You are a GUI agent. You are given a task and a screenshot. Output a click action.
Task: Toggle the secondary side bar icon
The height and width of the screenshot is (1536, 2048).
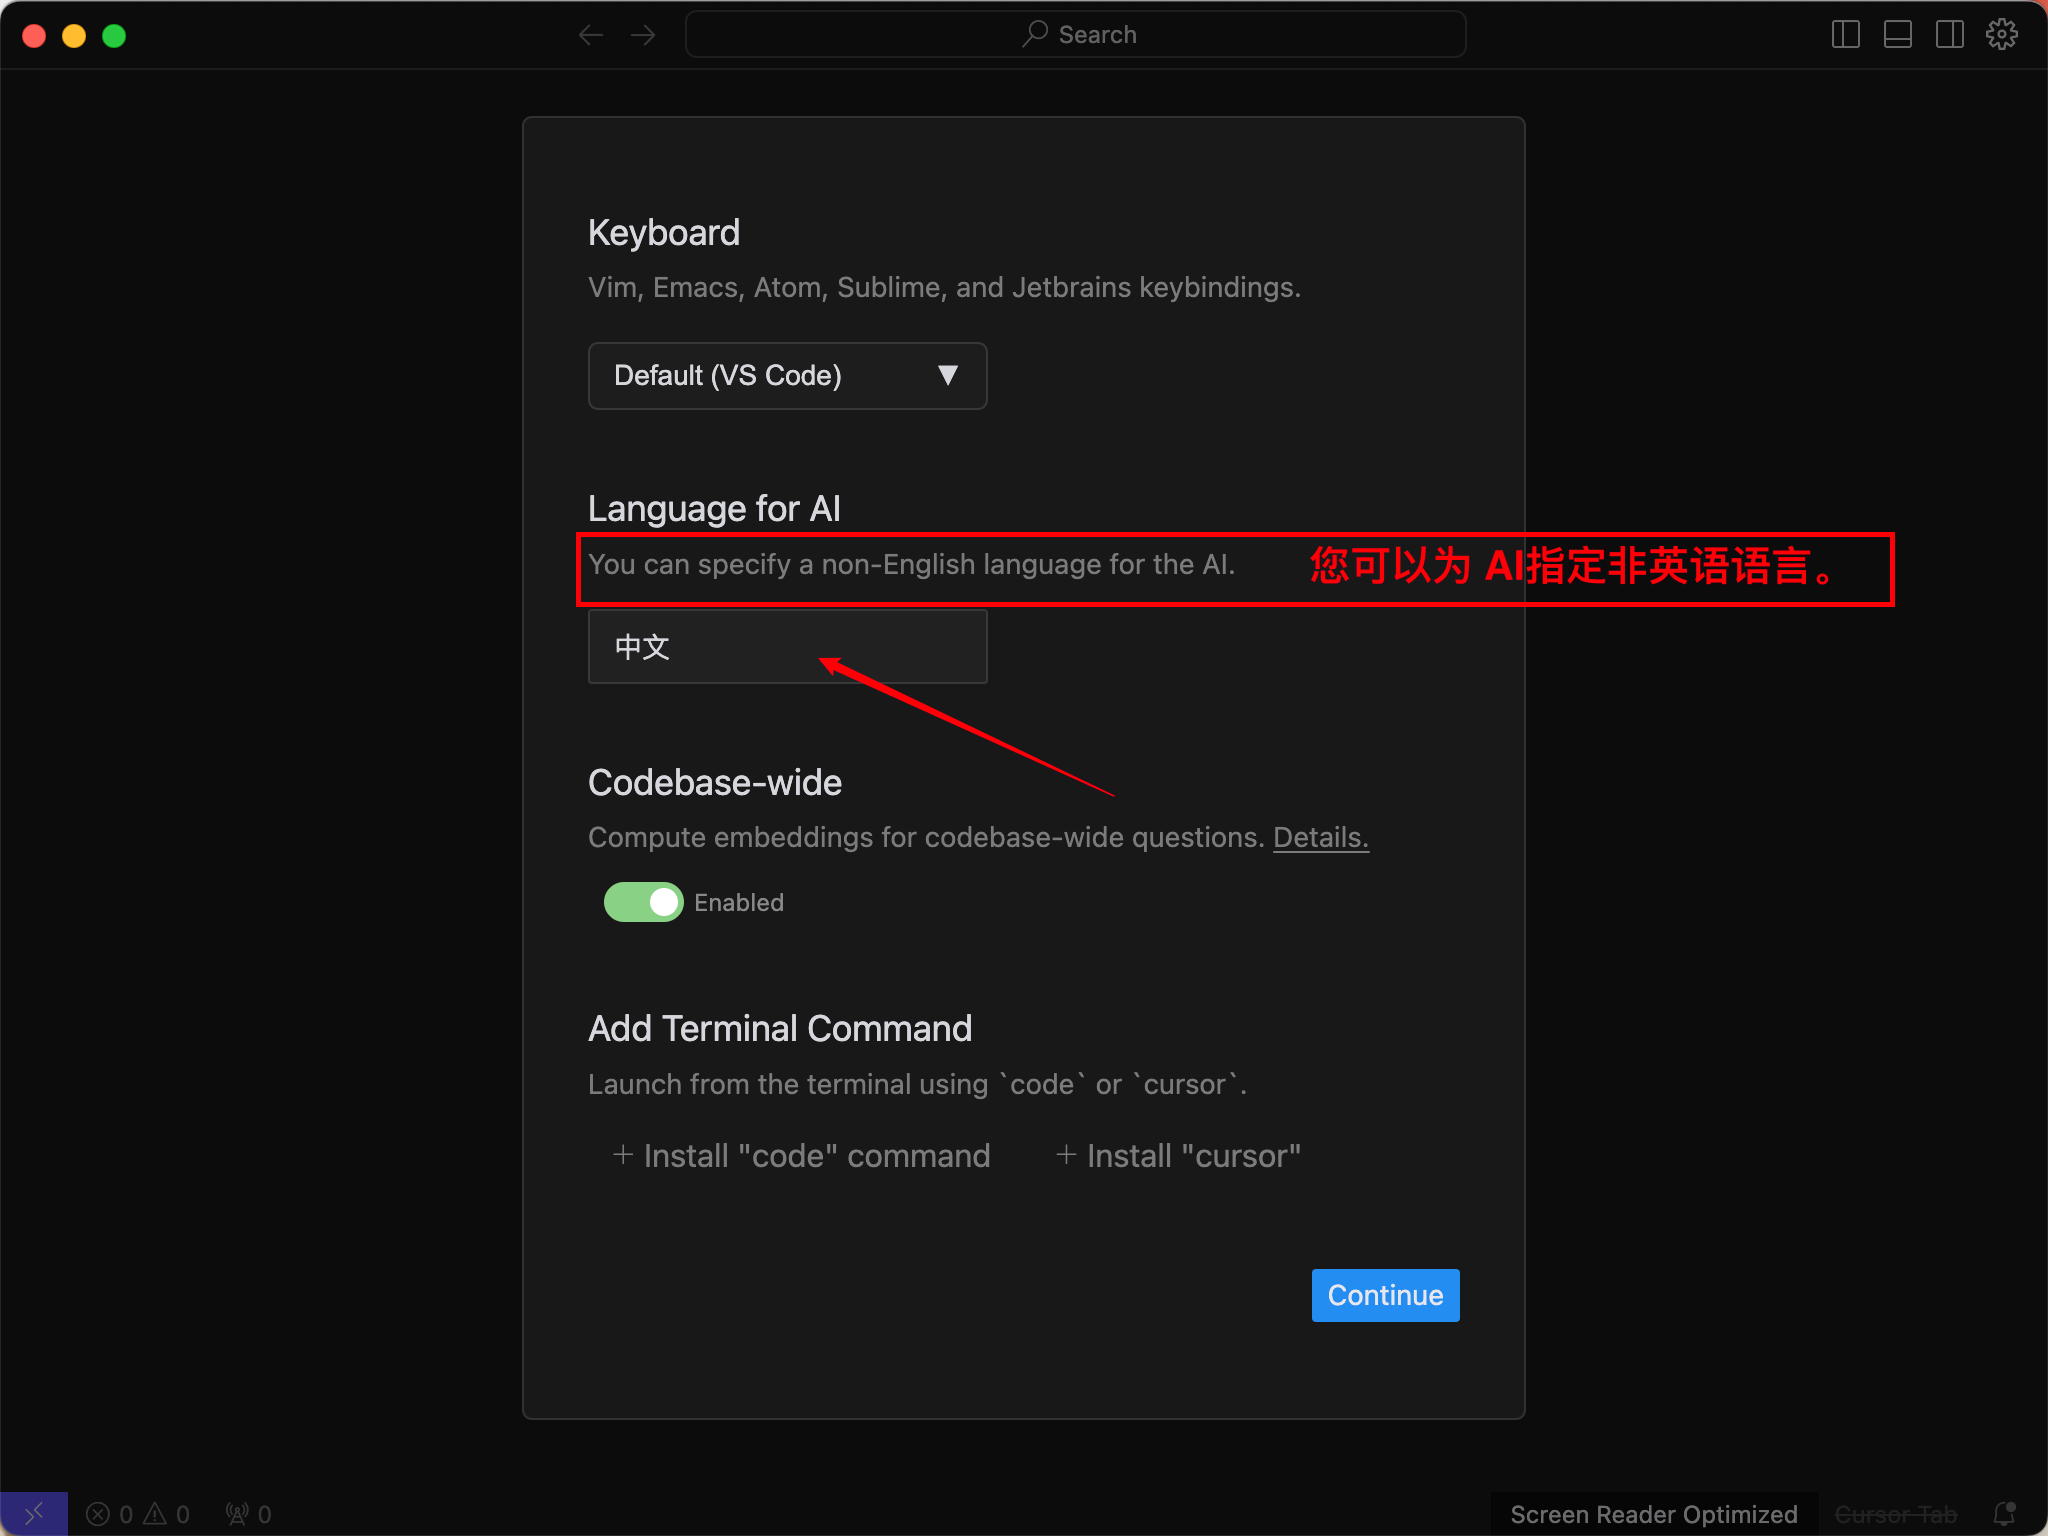(x=1949, y=35)
